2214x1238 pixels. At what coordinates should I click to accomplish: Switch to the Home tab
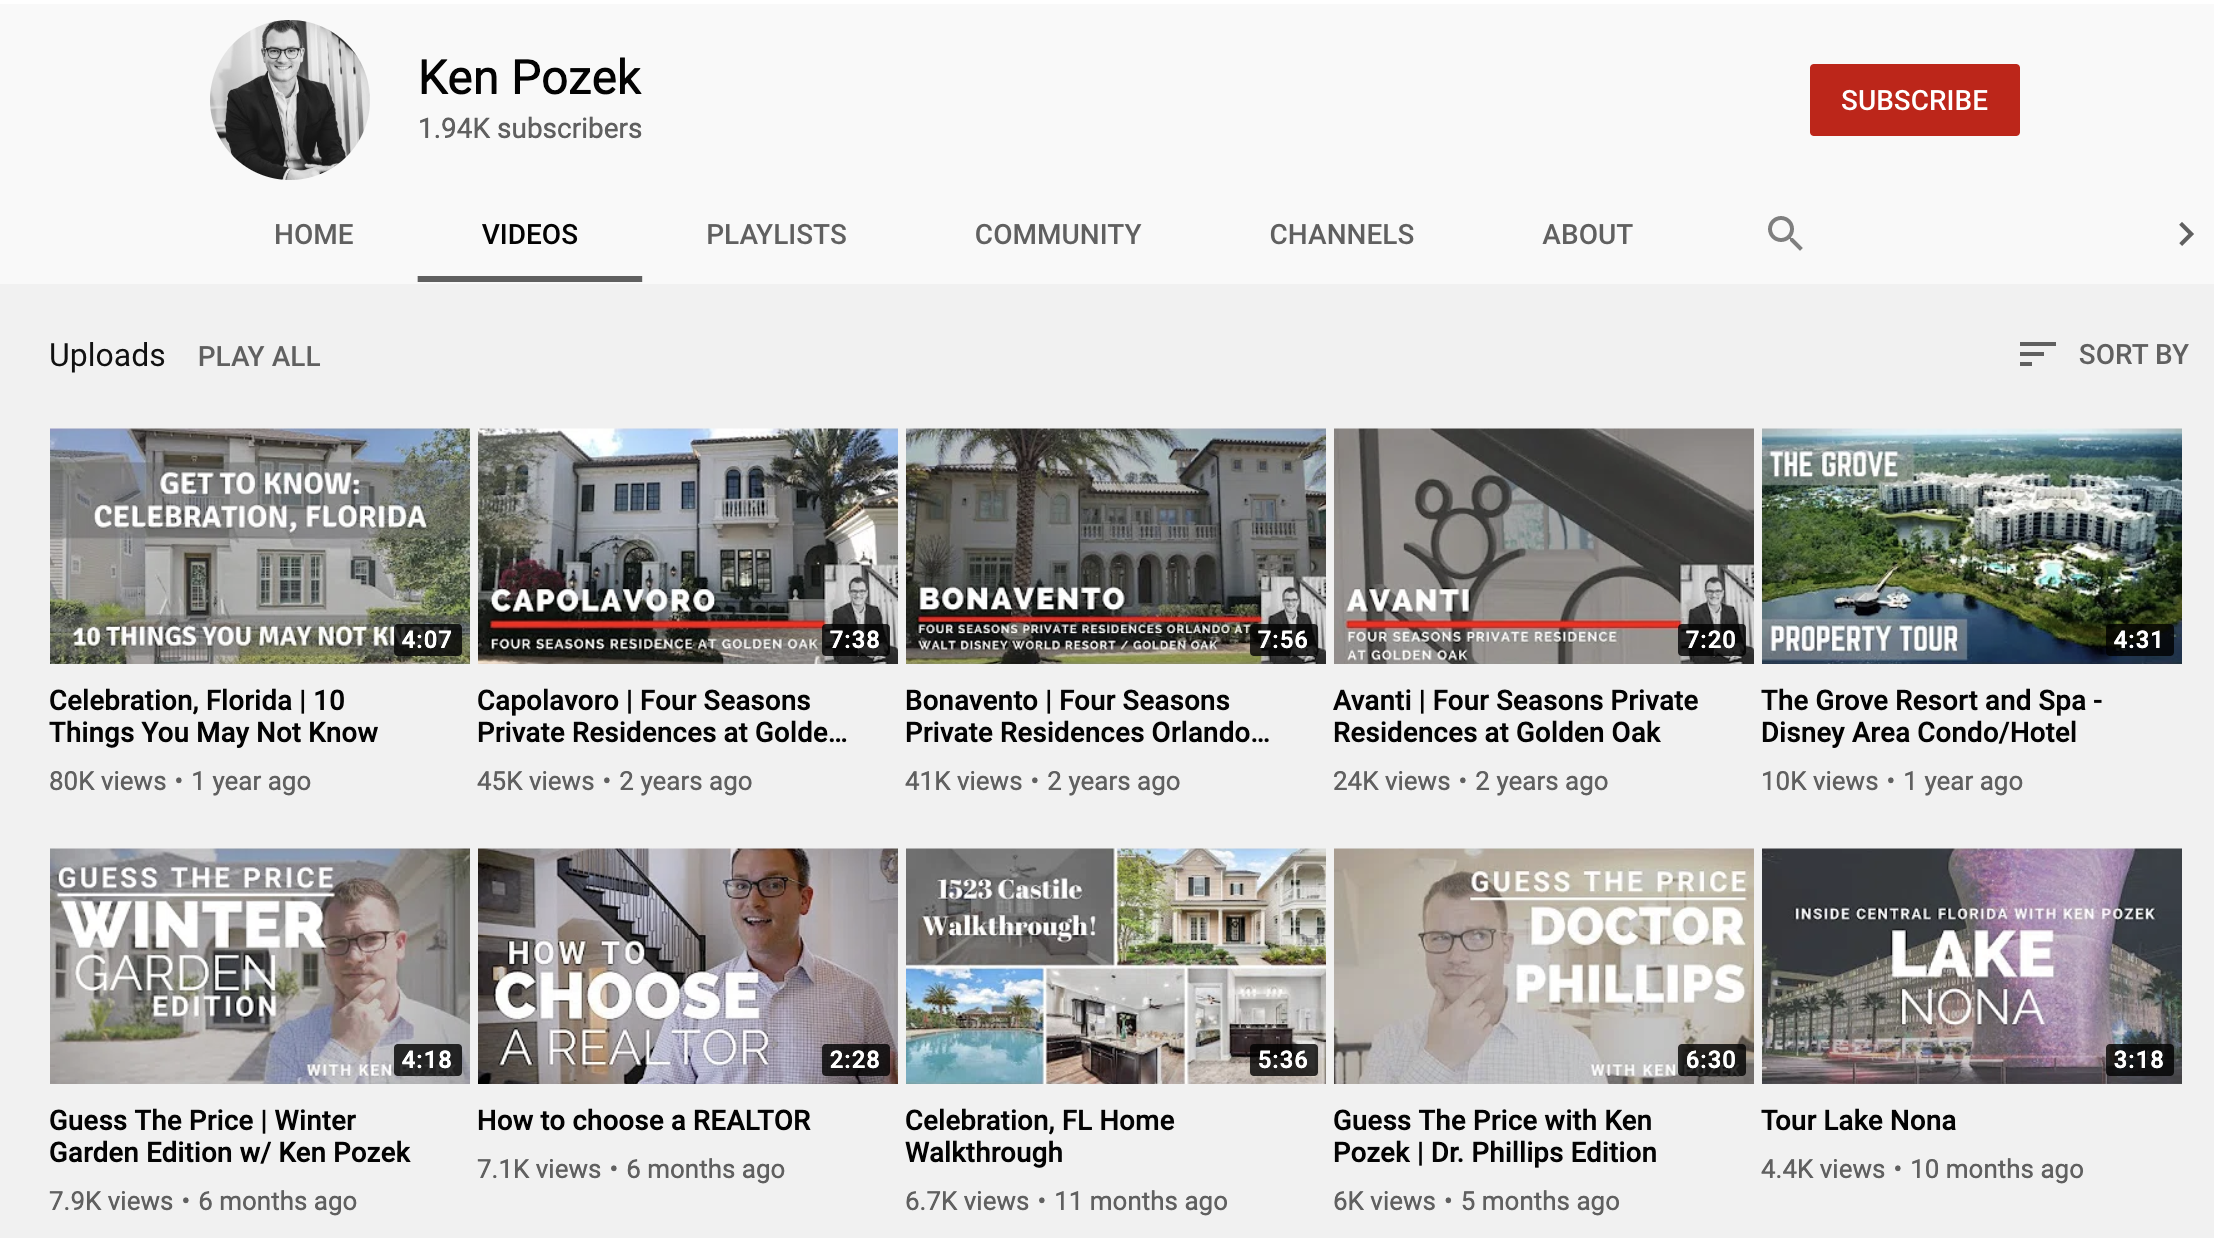coord(314,234)
